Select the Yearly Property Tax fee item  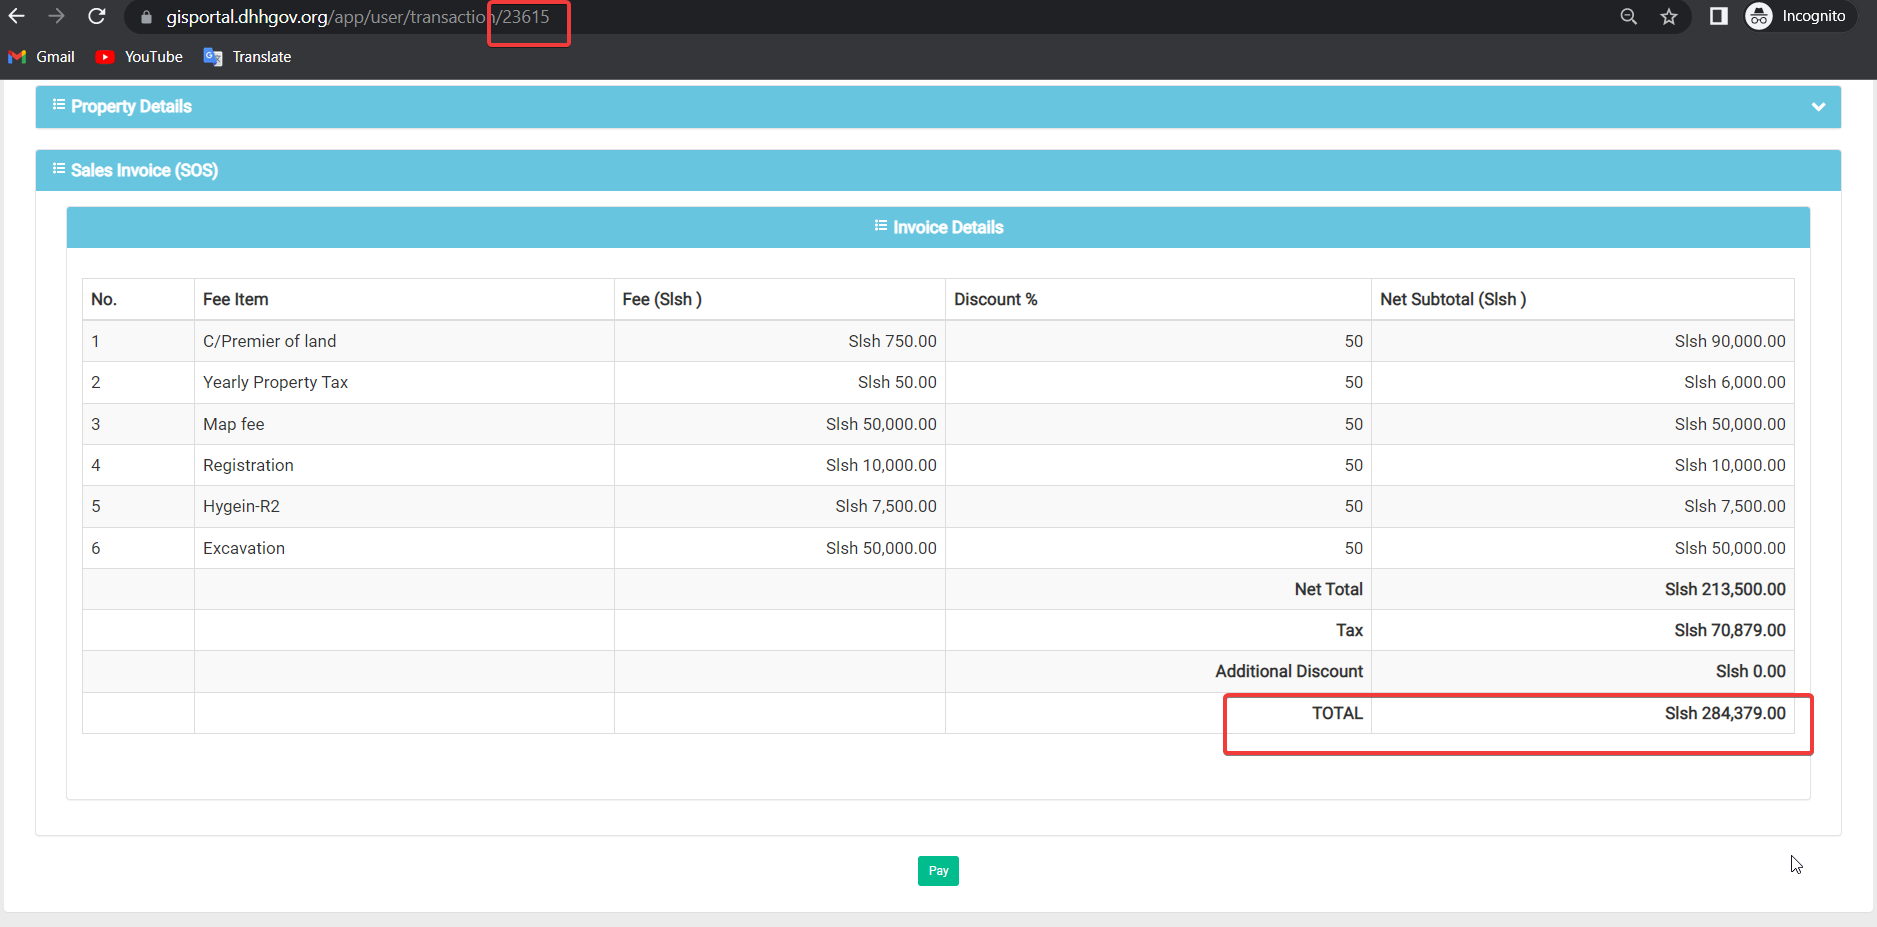pos(276,382)
